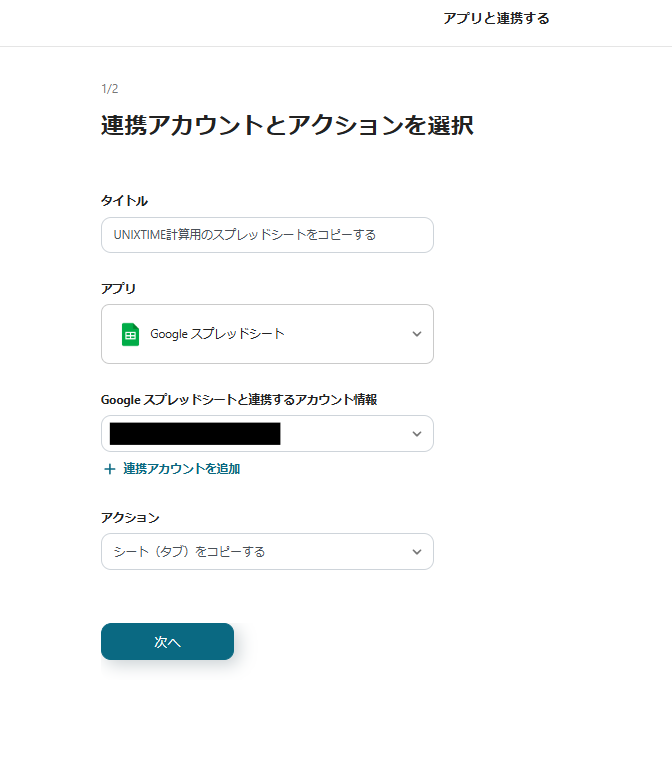Click the シート（タブ）をコピーする action value
The width and height of the screenshot is (672, 781).
pyautogui.click(x=189, y=552)
